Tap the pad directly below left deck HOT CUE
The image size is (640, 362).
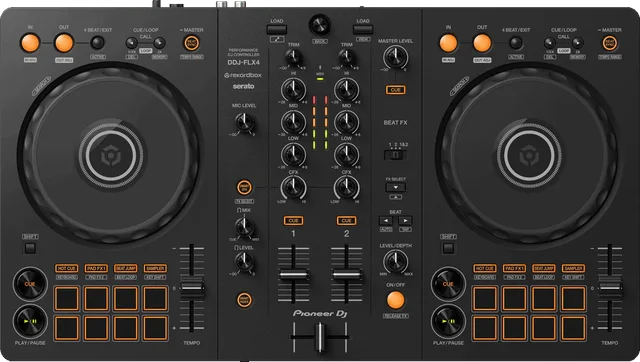pos(67,298)
